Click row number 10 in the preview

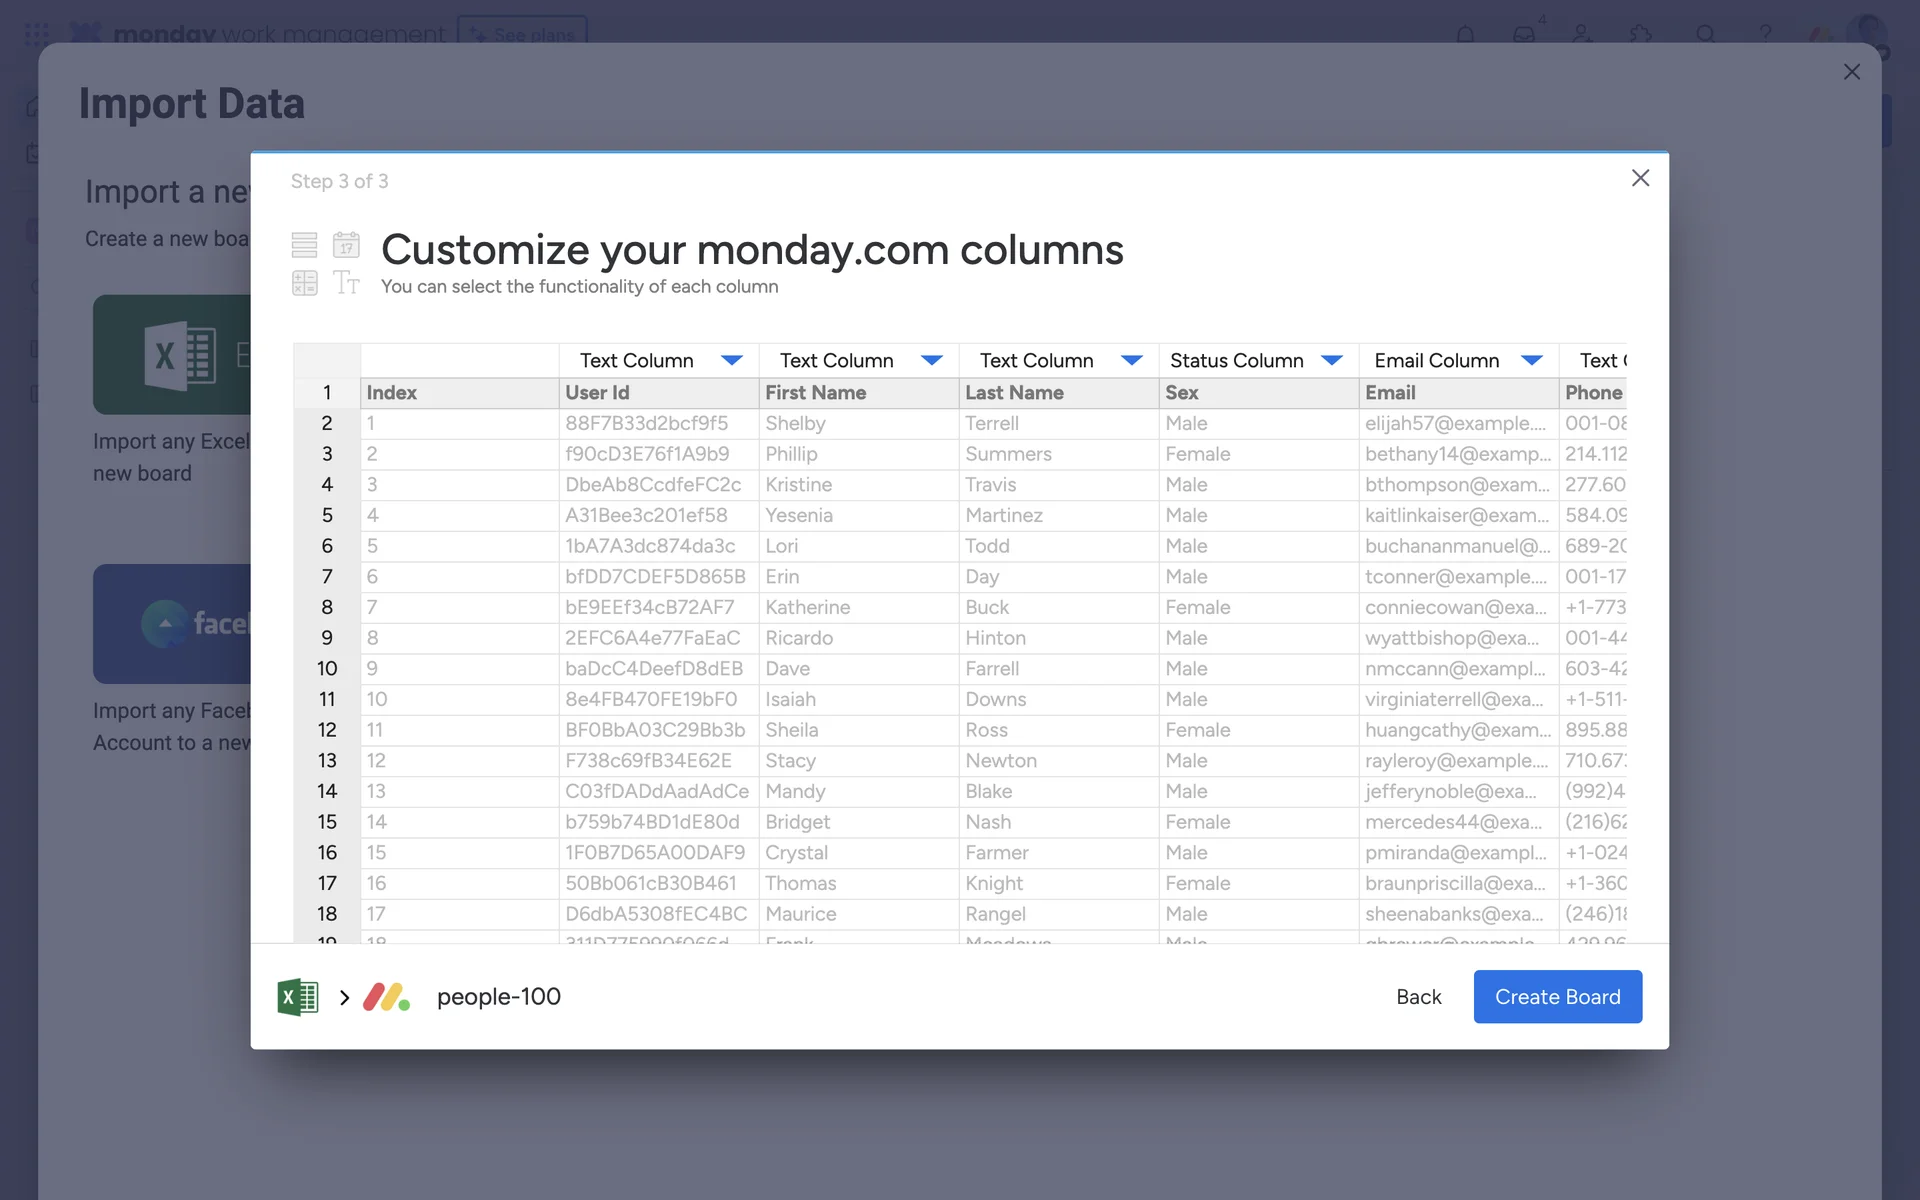pyautogui.click(x=327, y=669)
